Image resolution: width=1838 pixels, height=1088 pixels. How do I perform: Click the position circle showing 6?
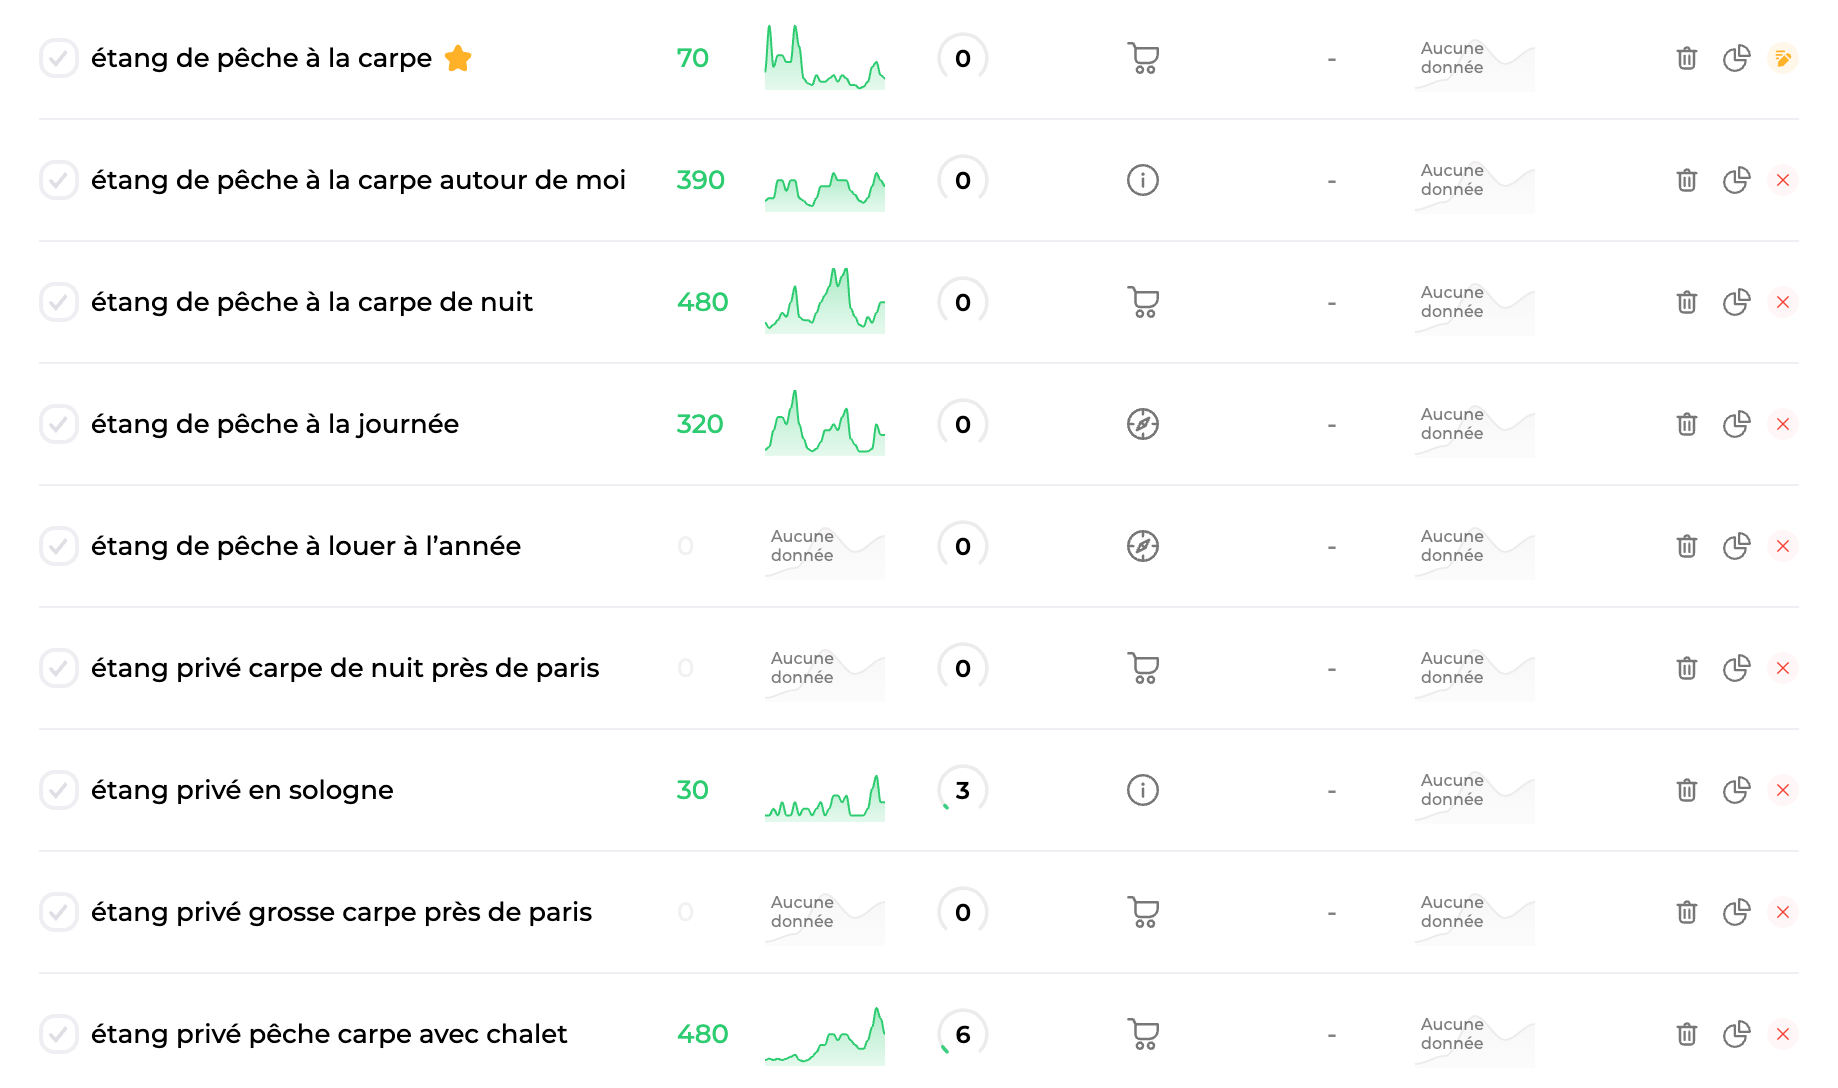(x=963, y=1034)
